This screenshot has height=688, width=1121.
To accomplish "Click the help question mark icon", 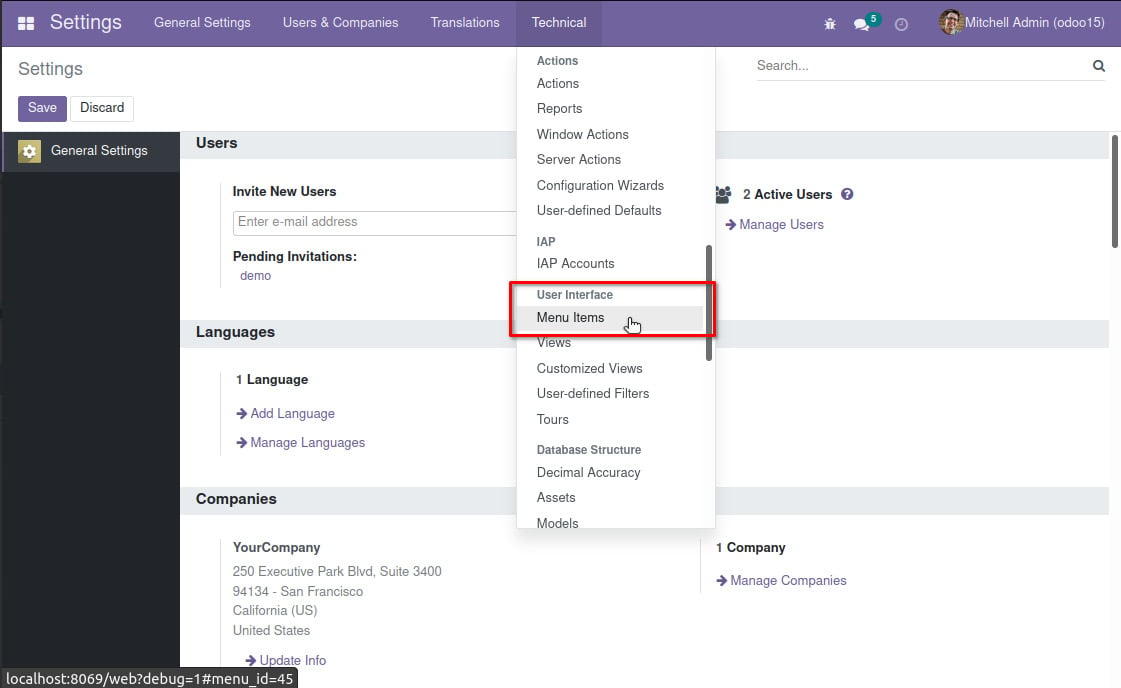I will (847, 194).
